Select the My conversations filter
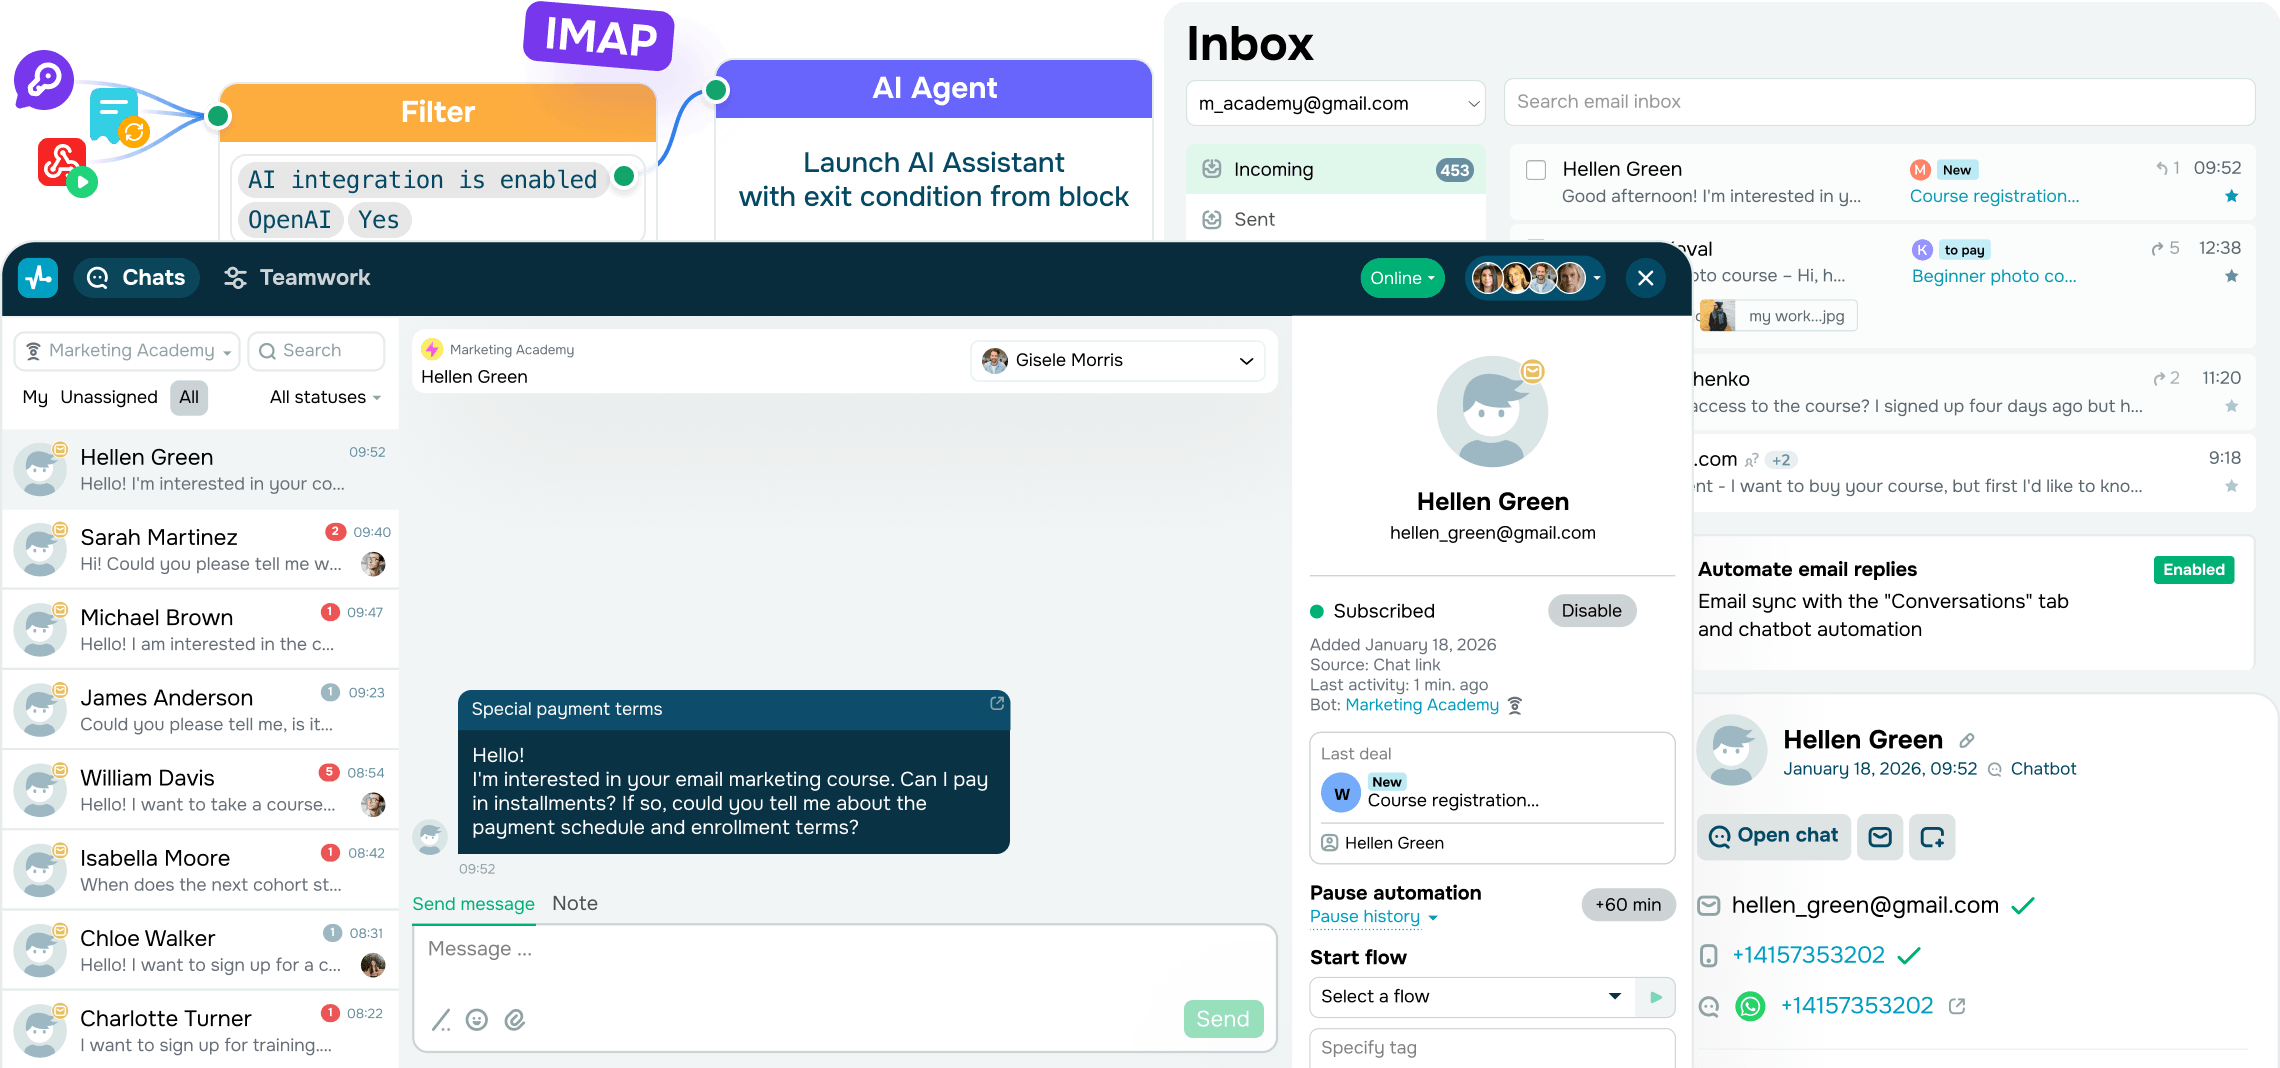 coord(35,397)
